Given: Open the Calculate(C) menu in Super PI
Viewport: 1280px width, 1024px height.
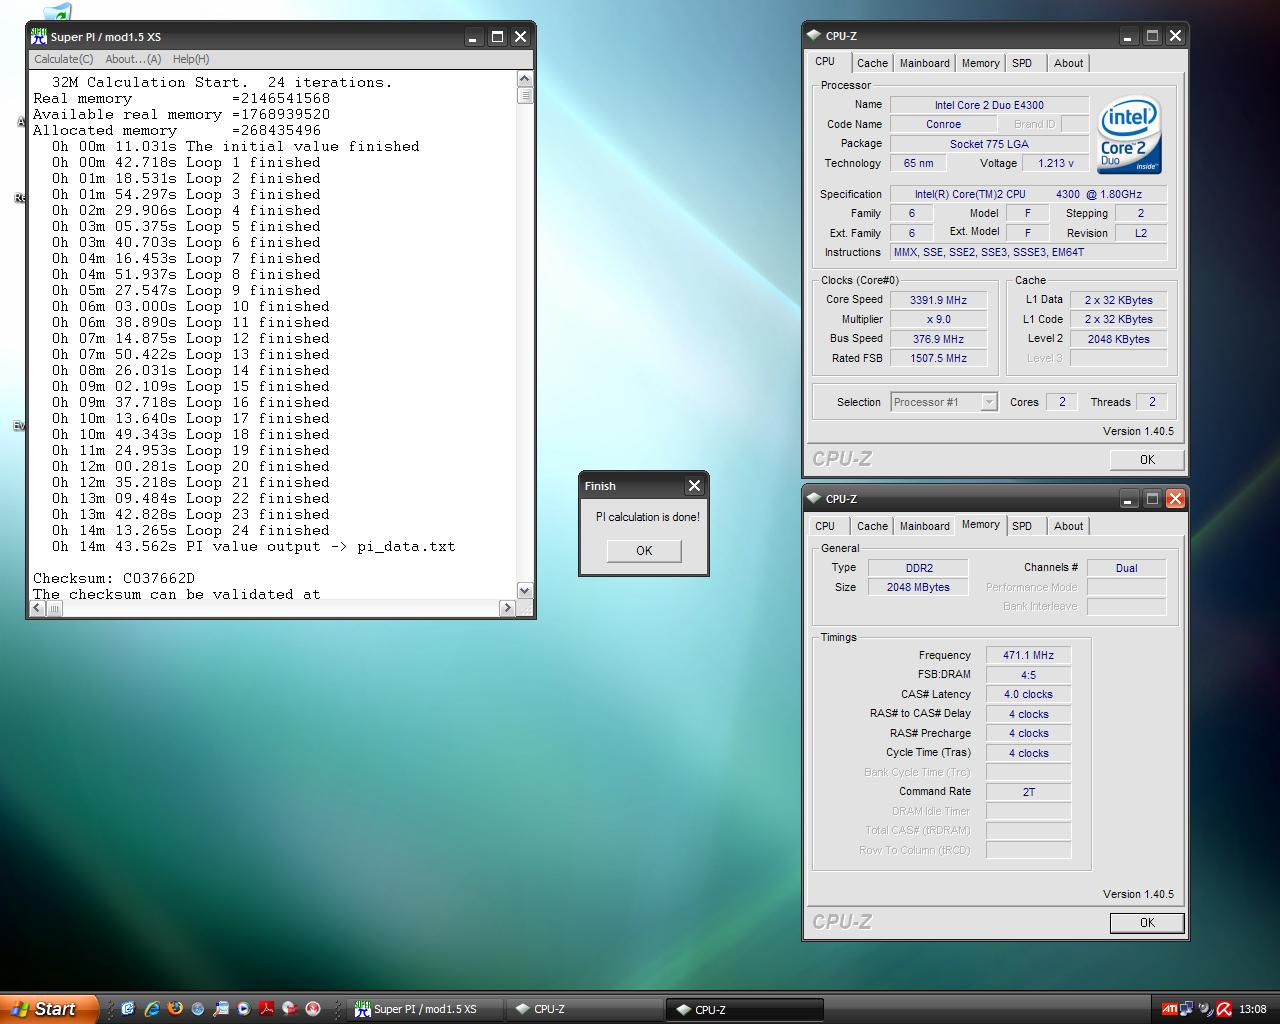Looking at the screenshot, I should [63, 59].
